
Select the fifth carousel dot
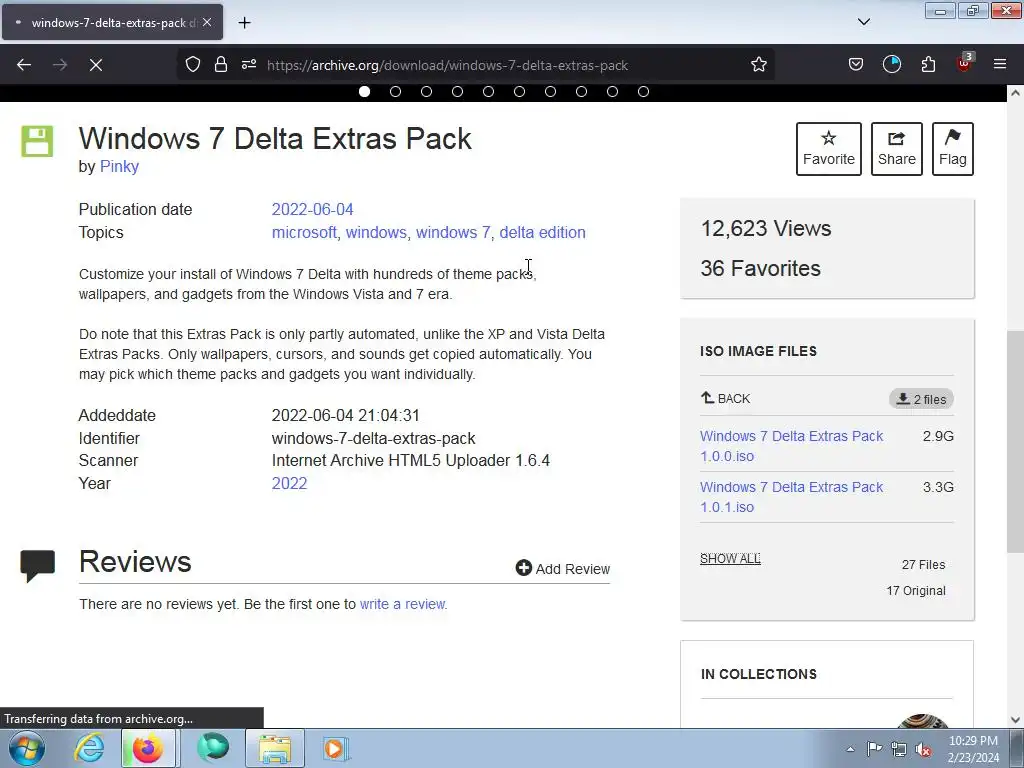click(x=488, y=92)
